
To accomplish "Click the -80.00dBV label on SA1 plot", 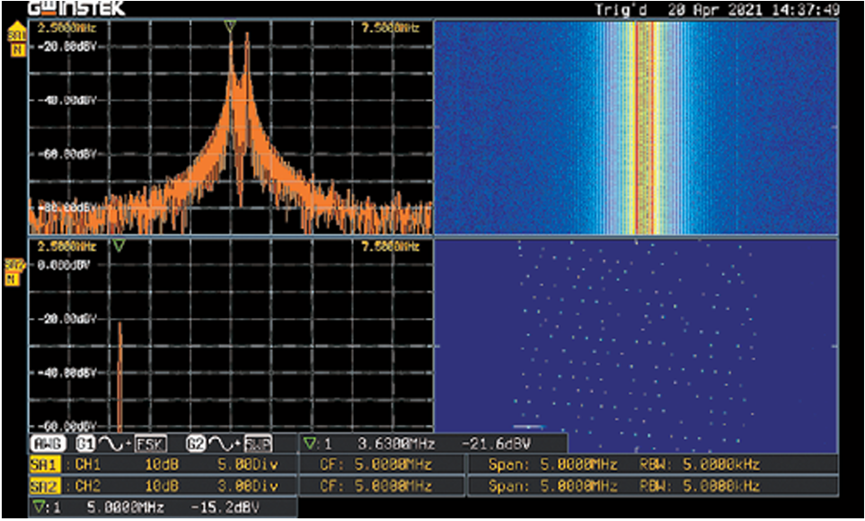I will pos(67,208).
